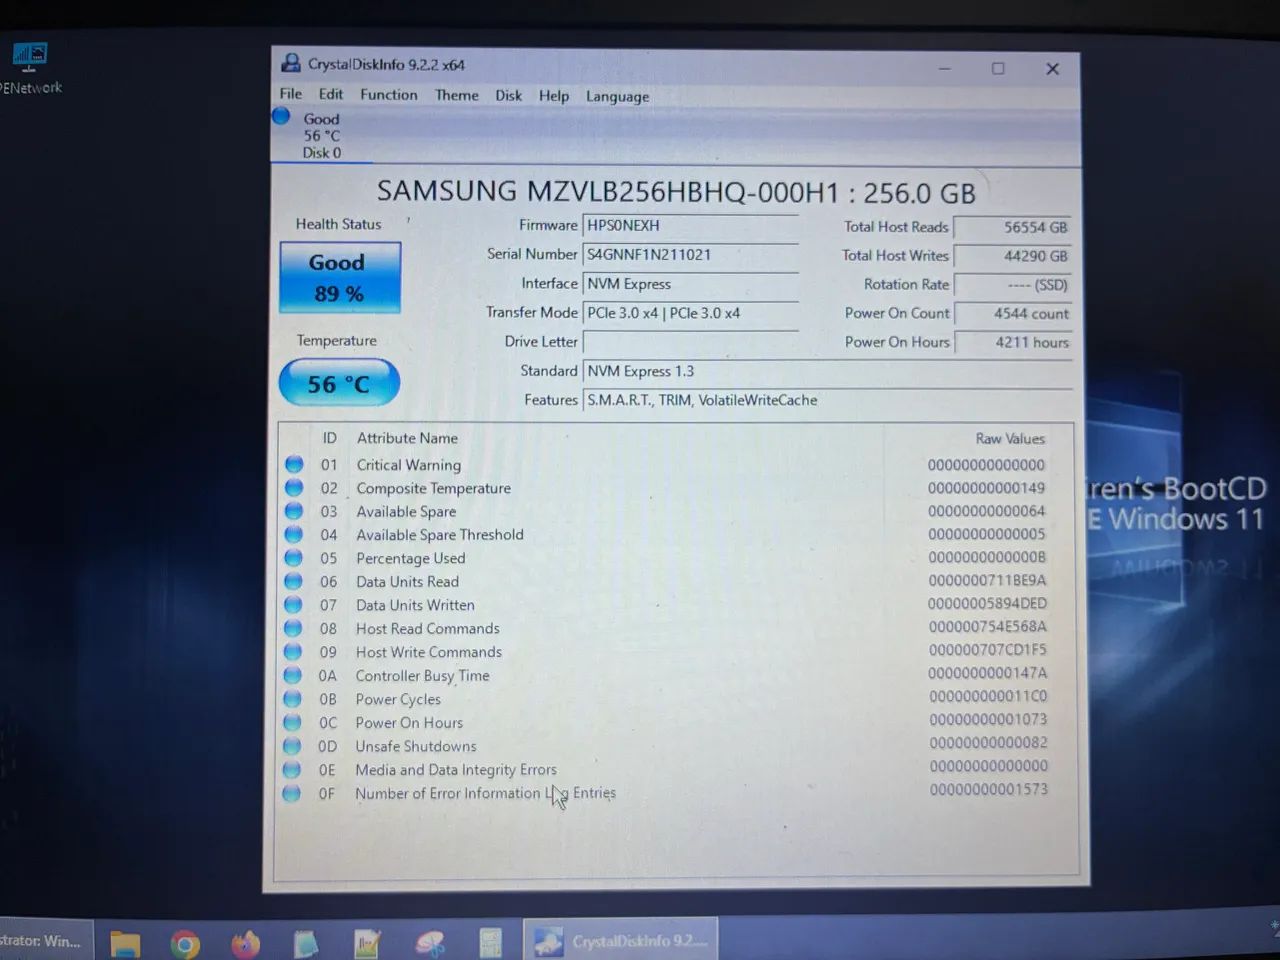Click status icon for Power On Hours attribute row

(292, 722)
